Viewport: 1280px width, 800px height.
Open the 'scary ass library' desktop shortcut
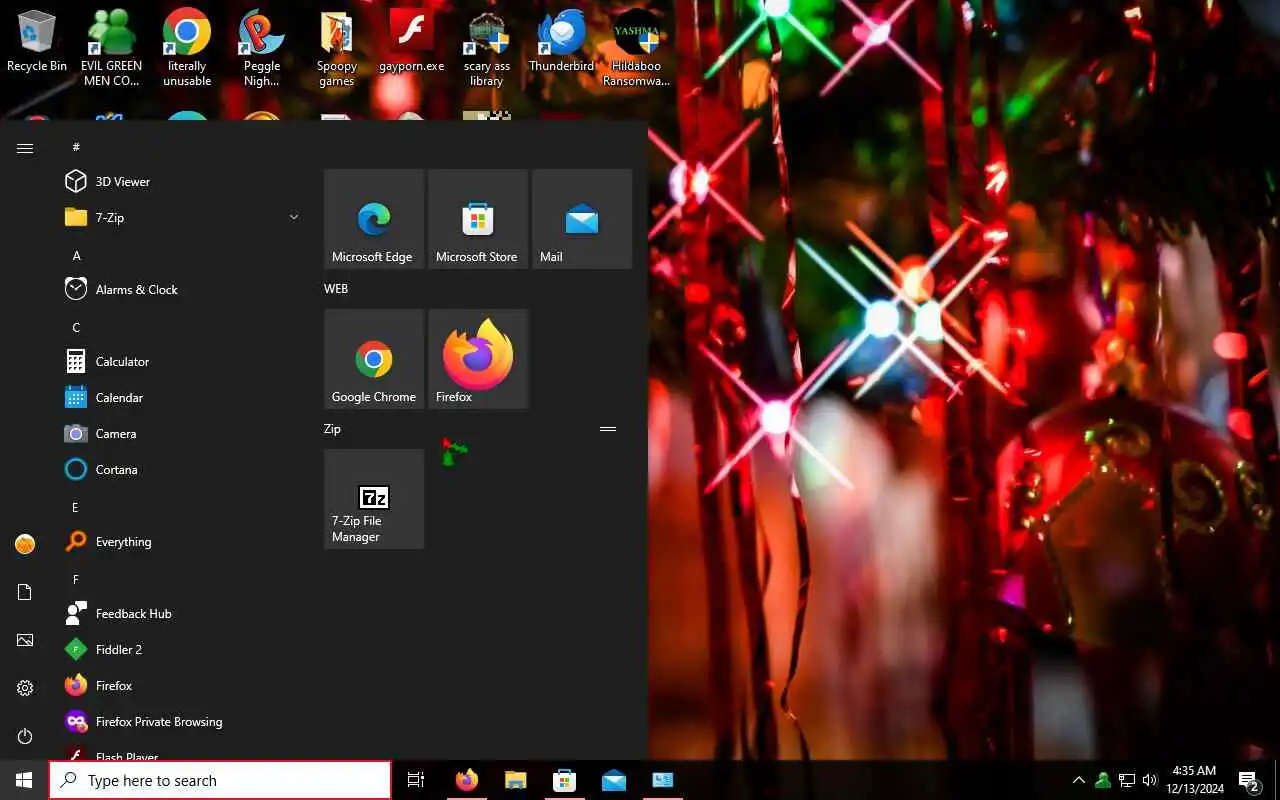[x=487, y=48]
